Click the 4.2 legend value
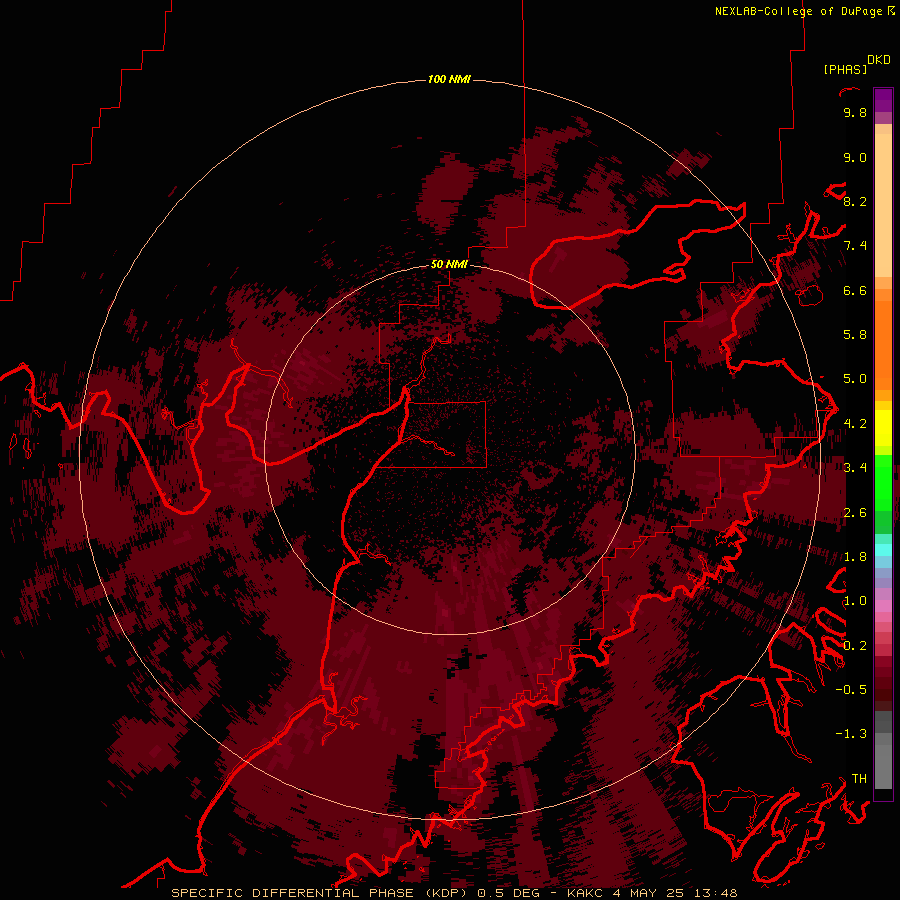Image resolution: width=900 pixels, height=900 pixels. click(x=855, y=424)
